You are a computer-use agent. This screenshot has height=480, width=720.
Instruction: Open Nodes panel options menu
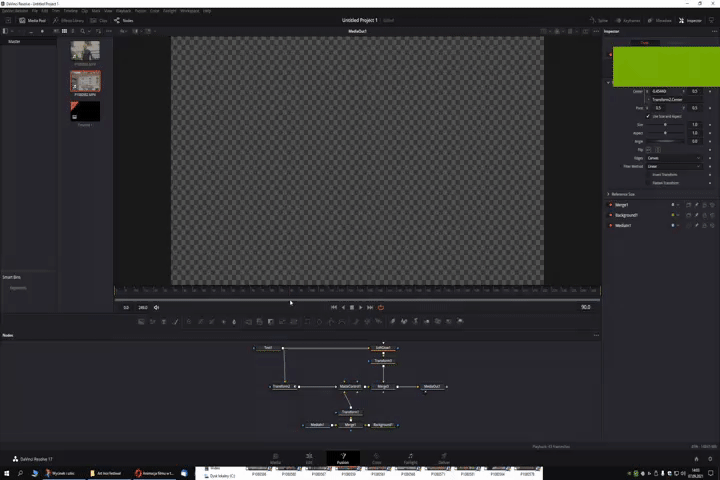point(596,335)
